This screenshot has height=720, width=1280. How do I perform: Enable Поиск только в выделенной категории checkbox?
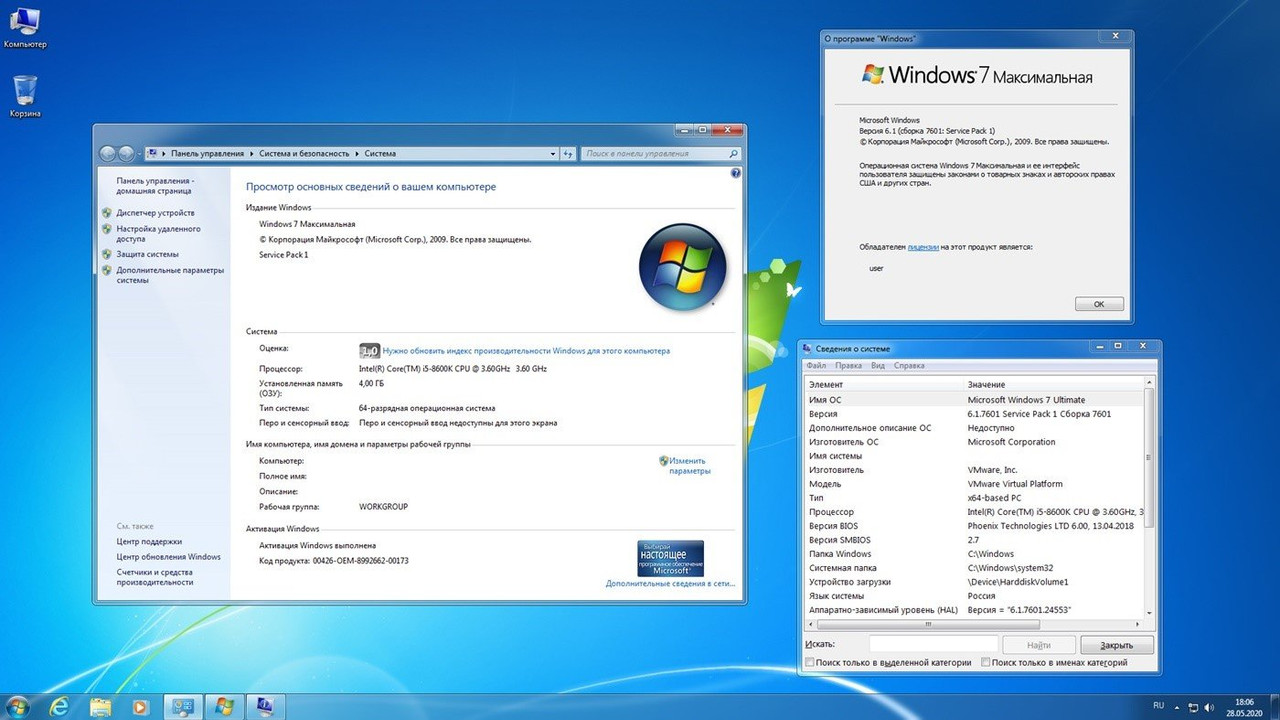coord(810,663)
